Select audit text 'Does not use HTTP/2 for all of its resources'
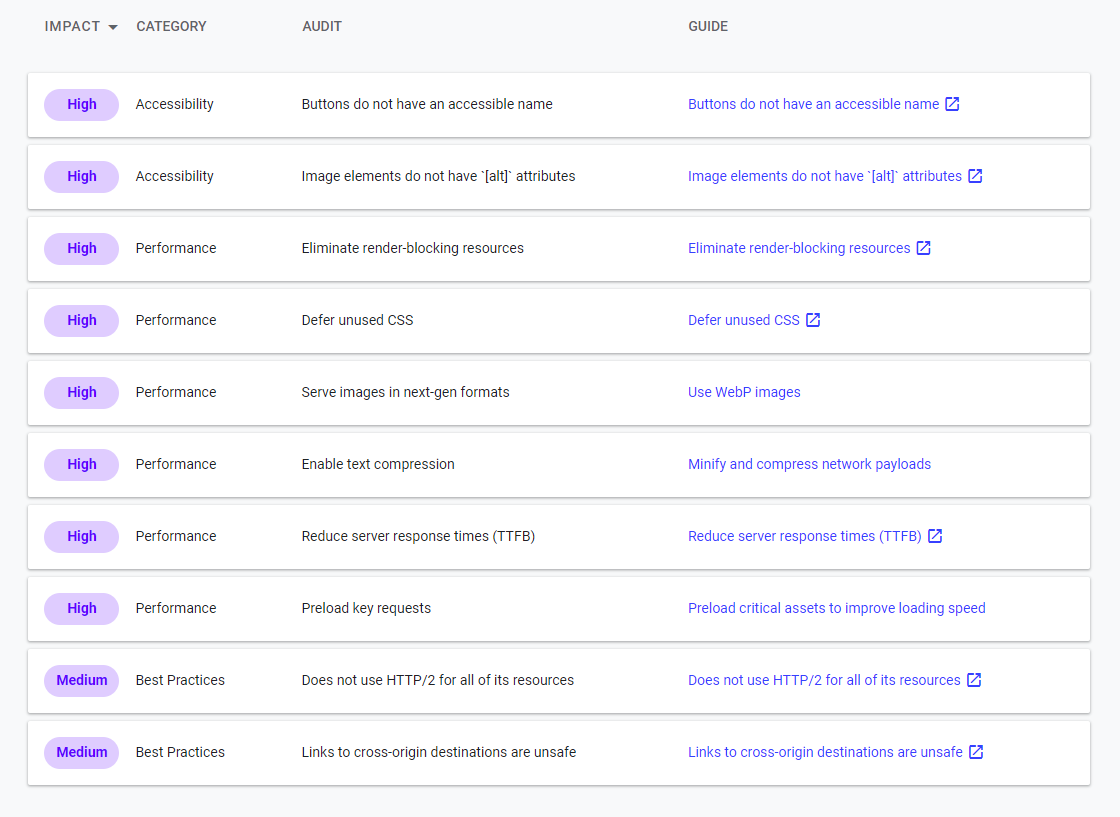The height and width of the screenshot is (817, 1120). point(438,680)
